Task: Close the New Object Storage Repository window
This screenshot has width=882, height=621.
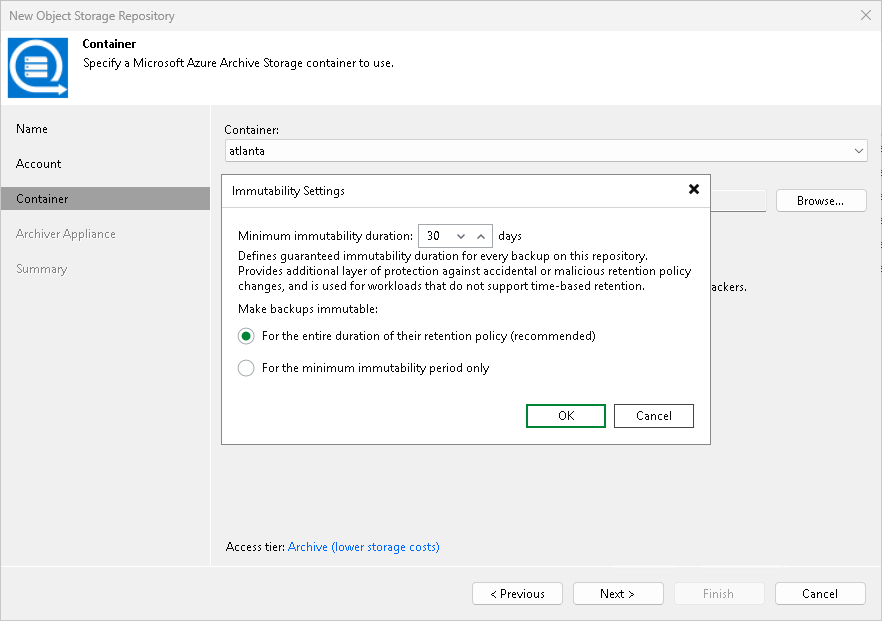Action: [866, 15]
